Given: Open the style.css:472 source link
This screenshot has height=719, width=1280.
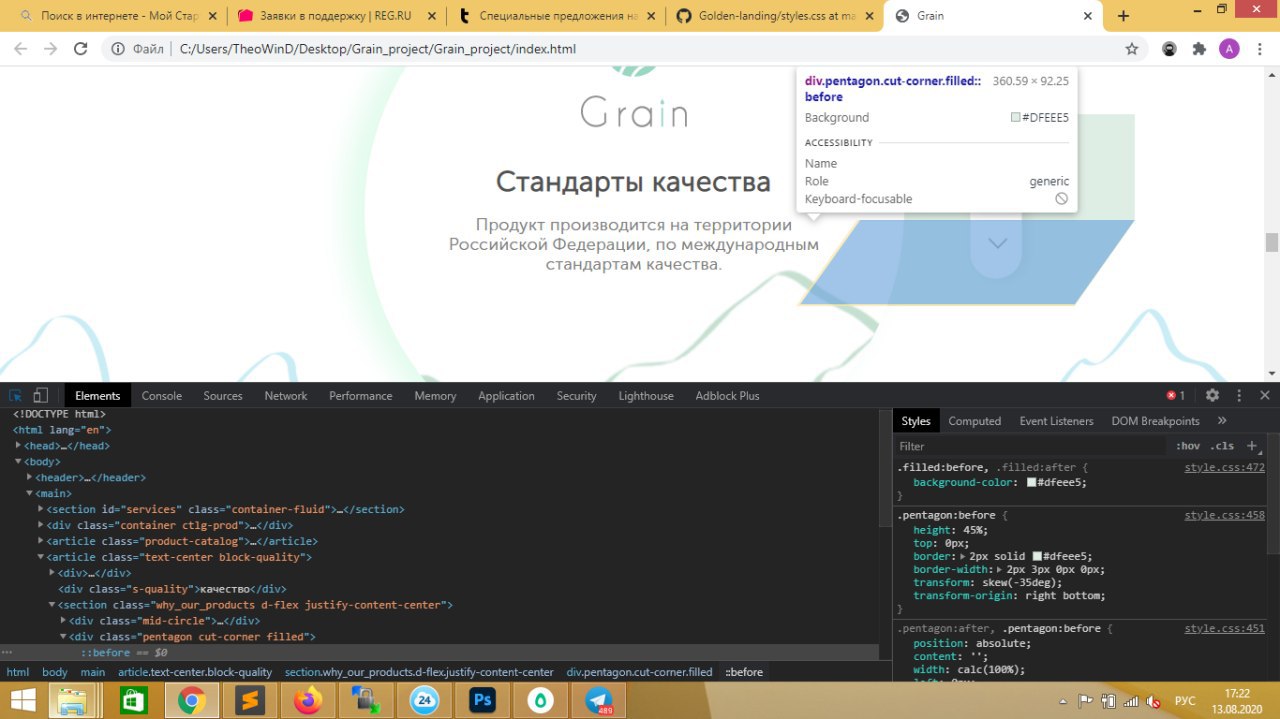Looking at the screenshot, I should pos(1224,467).
